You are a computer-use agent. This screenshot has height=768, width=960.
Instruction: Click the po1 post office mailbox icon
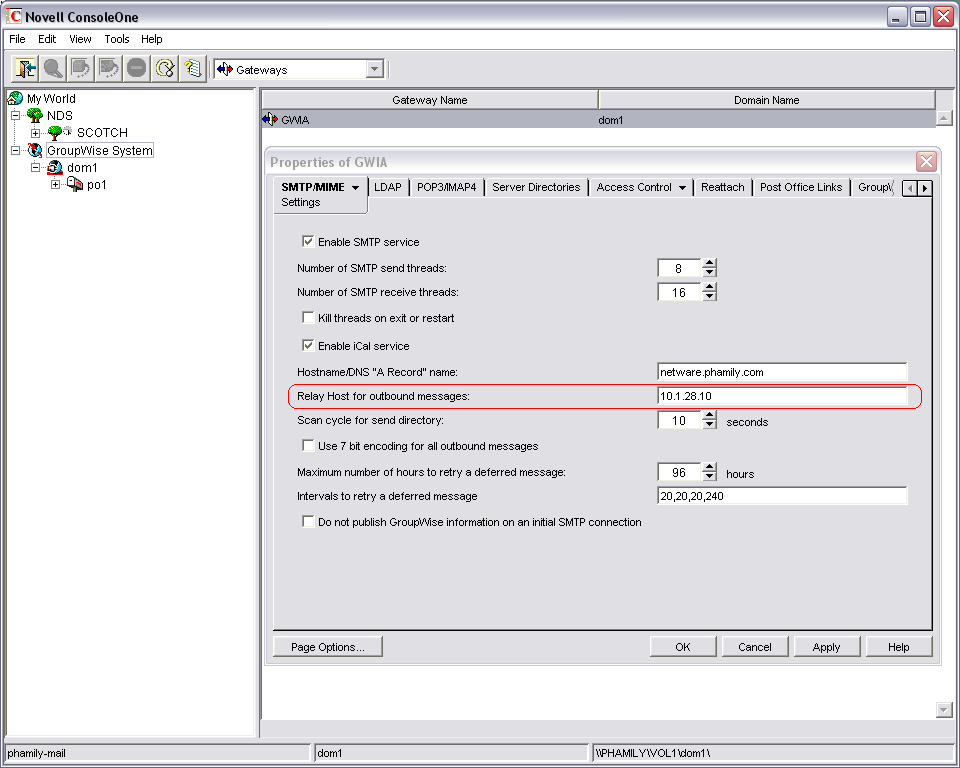(x=75, y=184)
